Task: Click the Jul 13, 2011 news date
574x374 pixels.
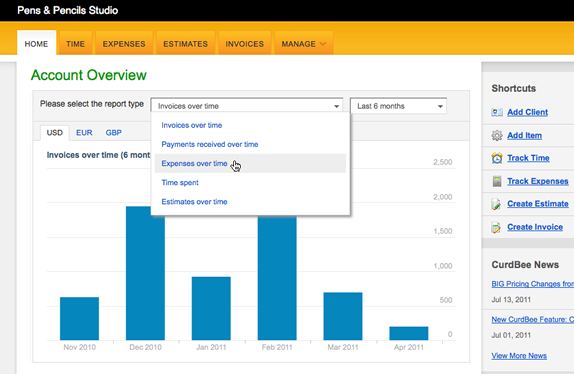Action: pyautogui.click(x=511, y=300)
